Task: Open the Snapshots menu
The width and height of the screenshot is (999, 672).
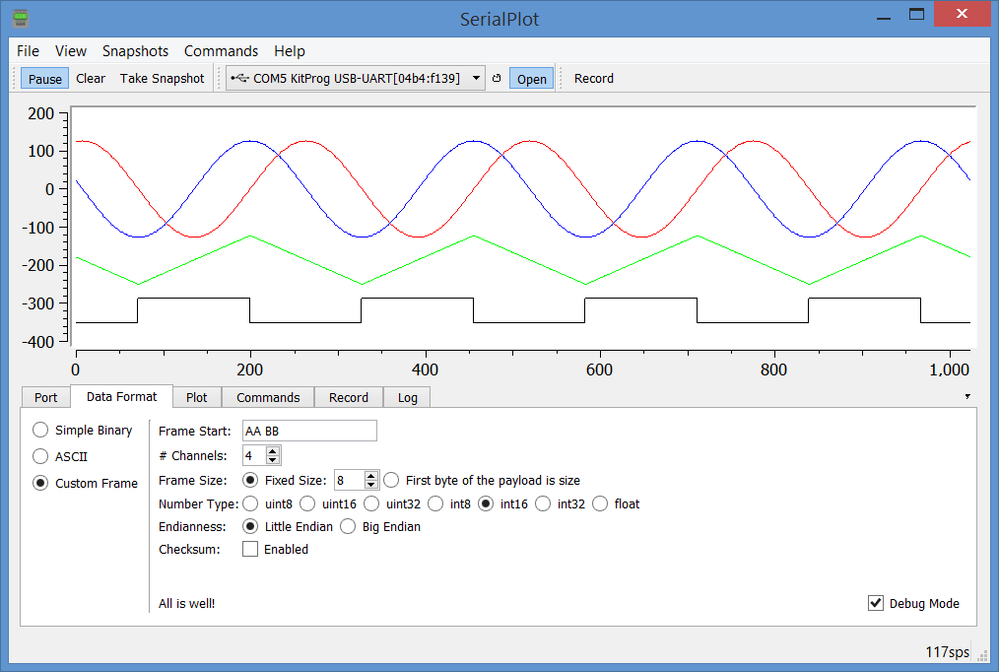Action: pyautogui.click(x=135, y=51)
